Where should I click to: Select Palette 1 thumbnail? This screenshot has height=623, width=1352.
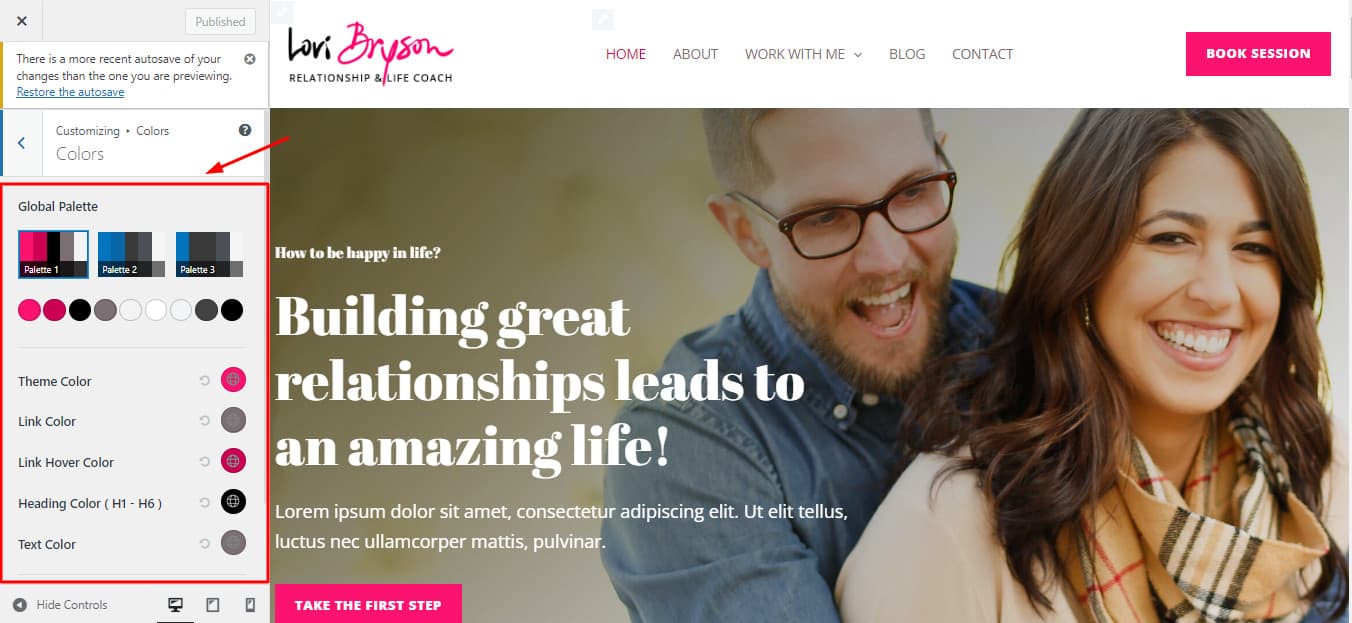click(x=53, y=254)
